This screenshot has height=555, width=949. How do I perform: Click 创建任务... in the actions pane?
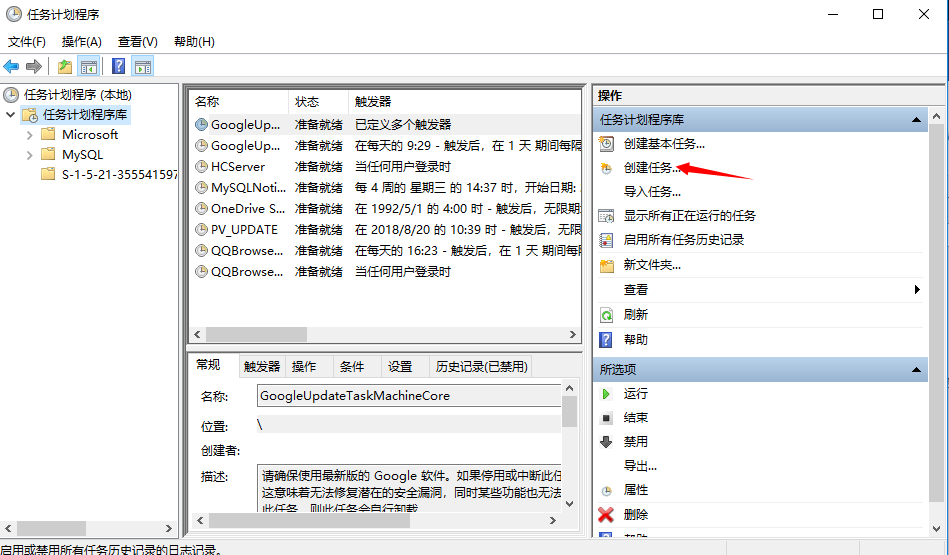652,168
